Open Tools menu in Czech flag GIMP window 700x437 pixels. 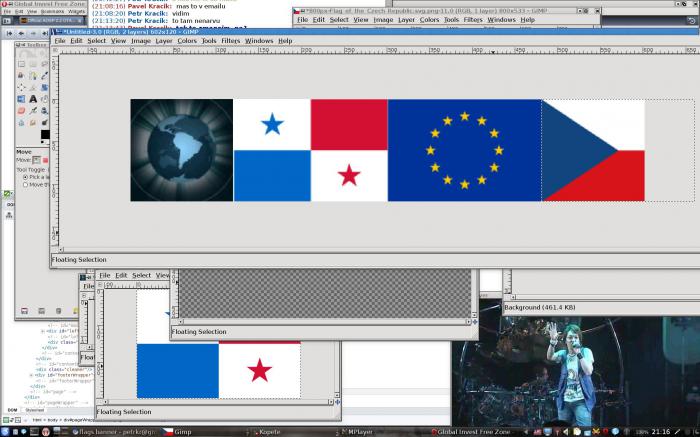coord(451,20)
